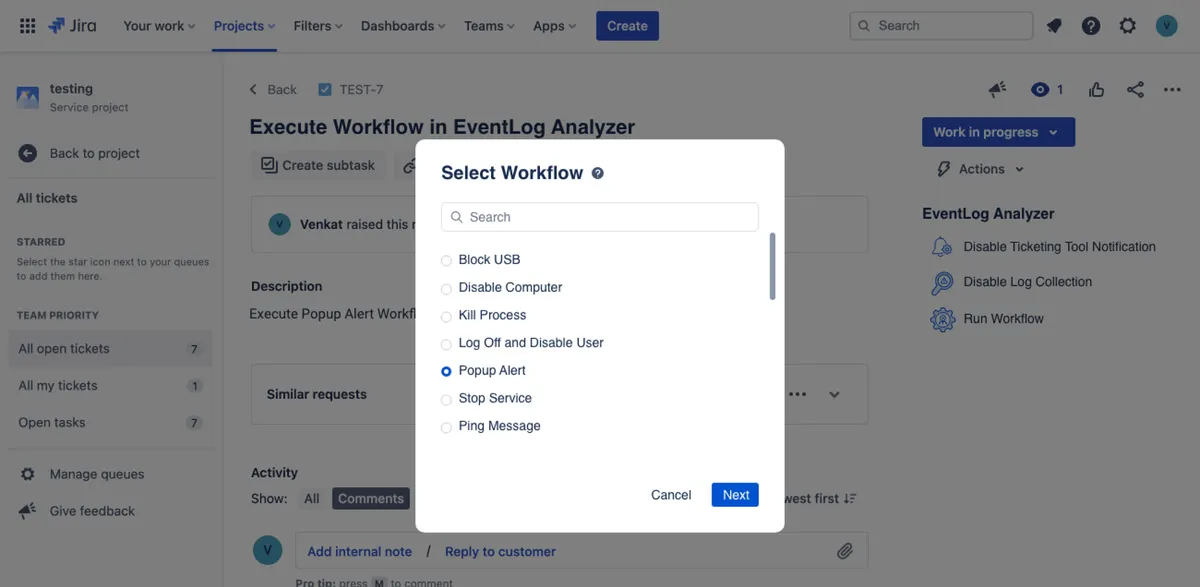Collapse the Similar requests chevron
The height and width of the screenshot is (587, 1200).
tap(834, 394)
